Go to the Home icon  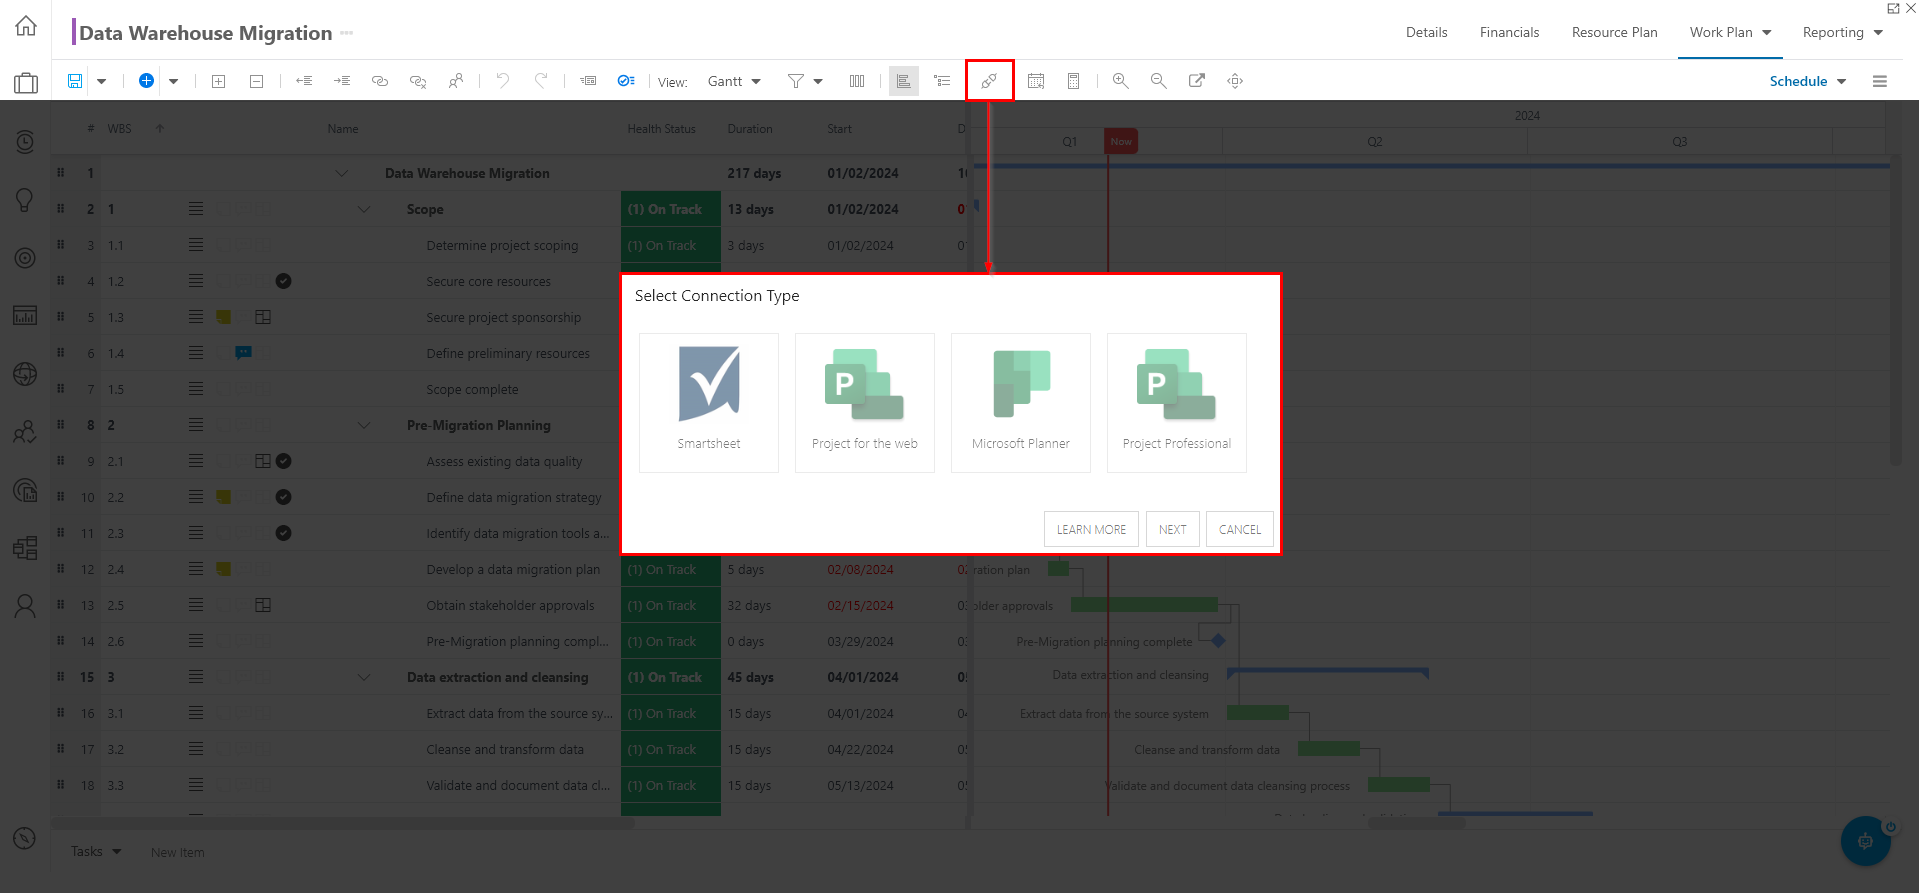(x=26, y=26)
